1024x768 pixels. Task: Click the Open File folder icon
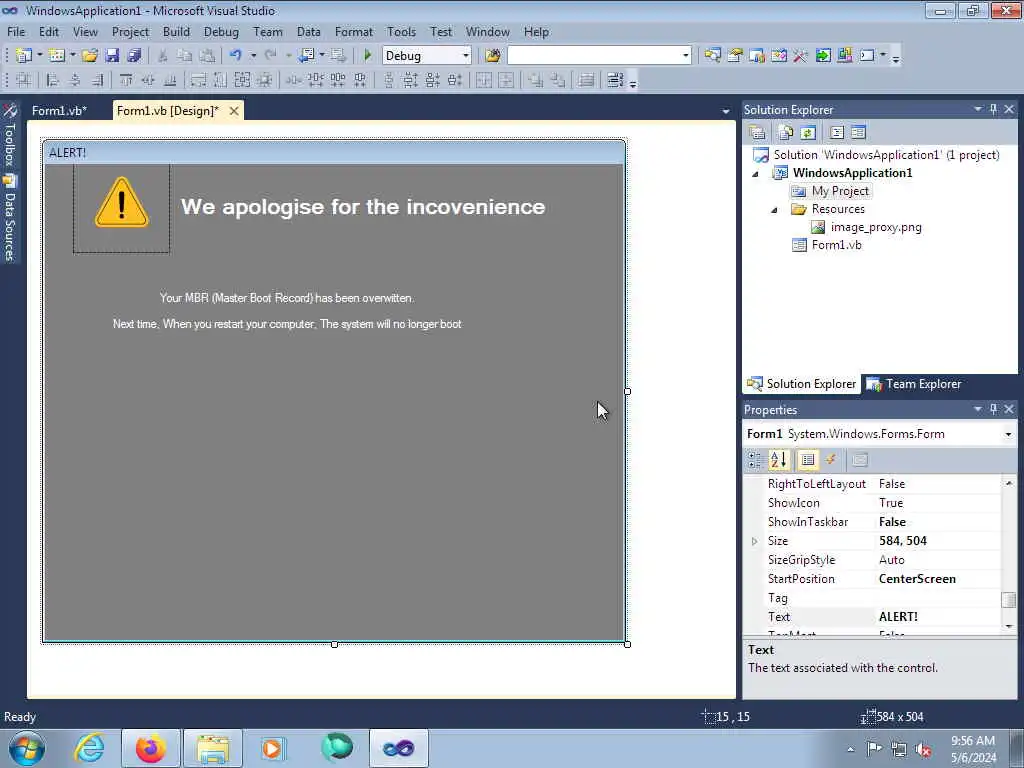pyautogui.click(x=89, y=56)
